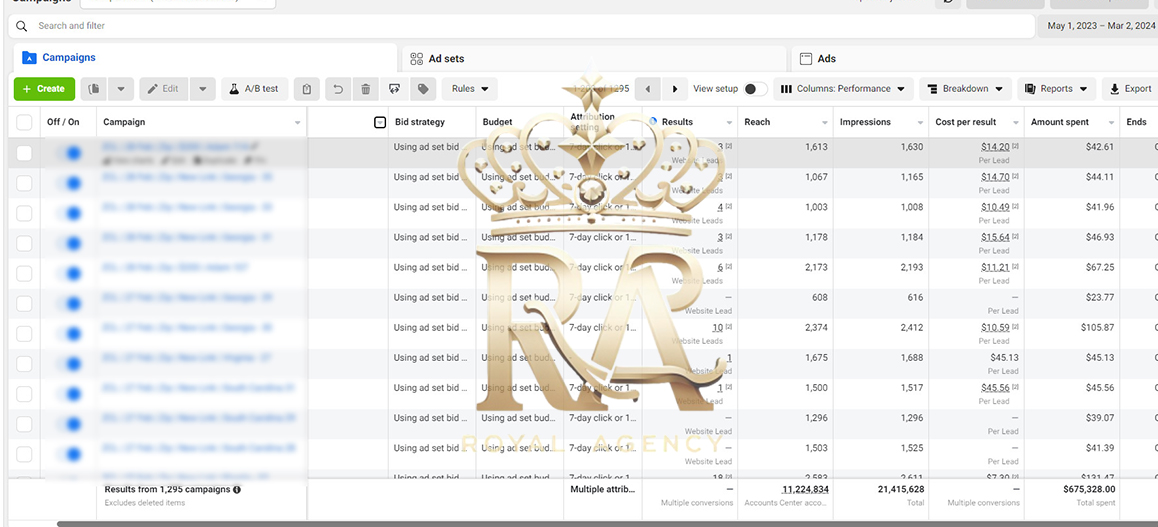Click the impressions value 1,688

point(910,358)
